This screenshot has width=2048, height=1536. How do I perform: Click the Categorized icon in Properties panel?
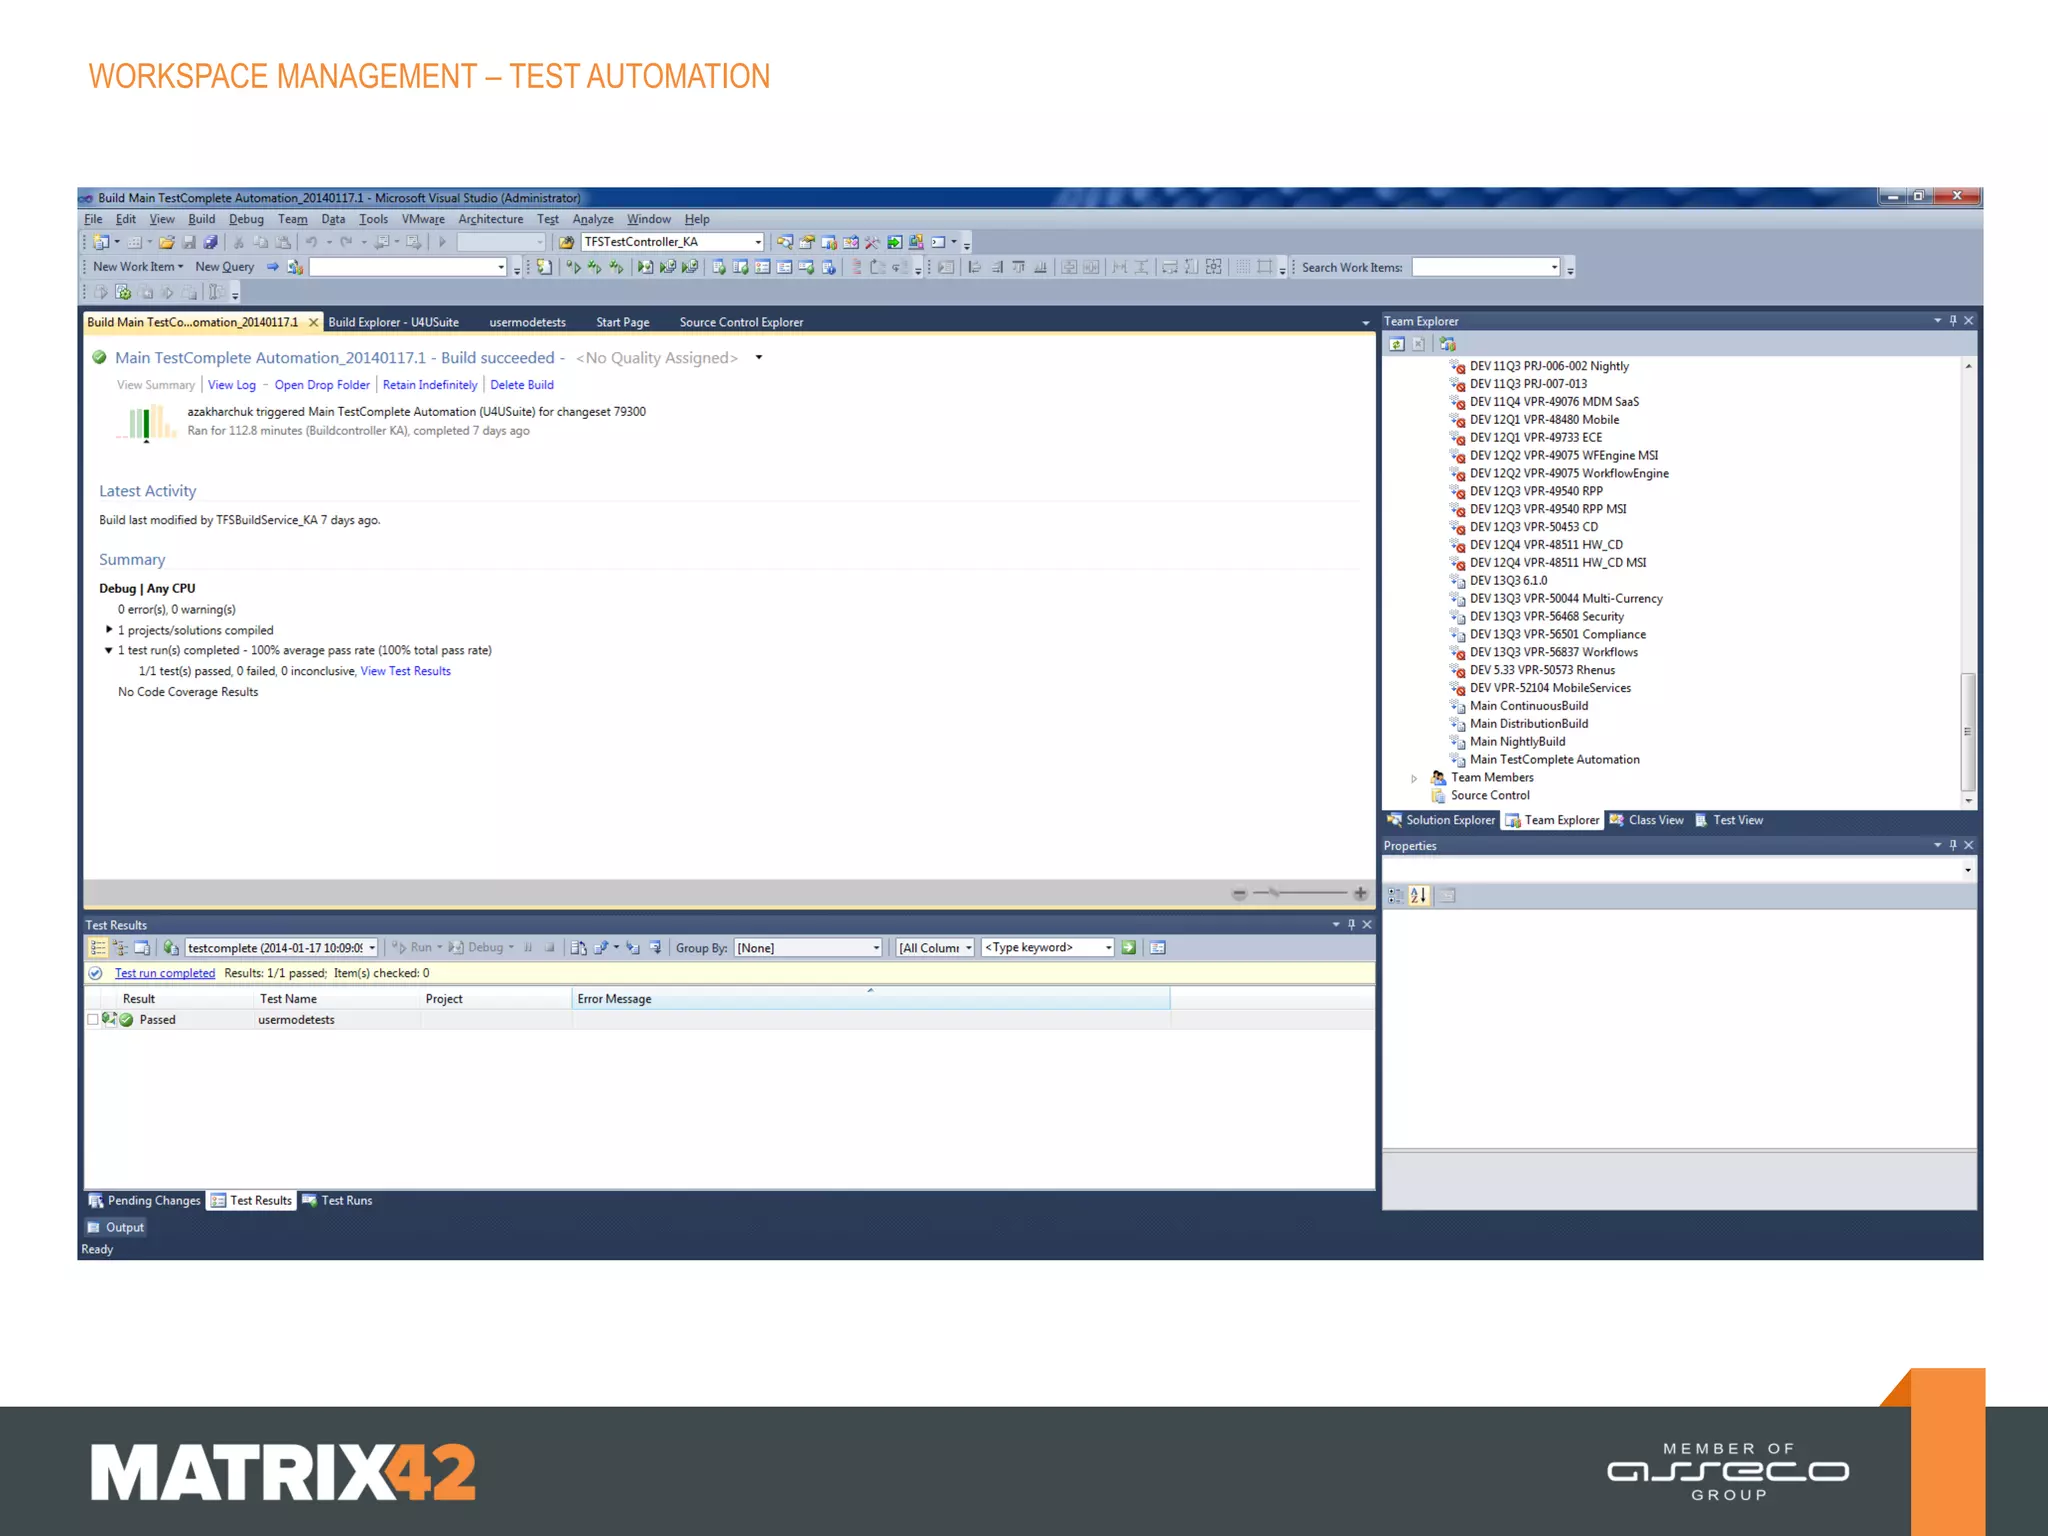[1395, 896]
